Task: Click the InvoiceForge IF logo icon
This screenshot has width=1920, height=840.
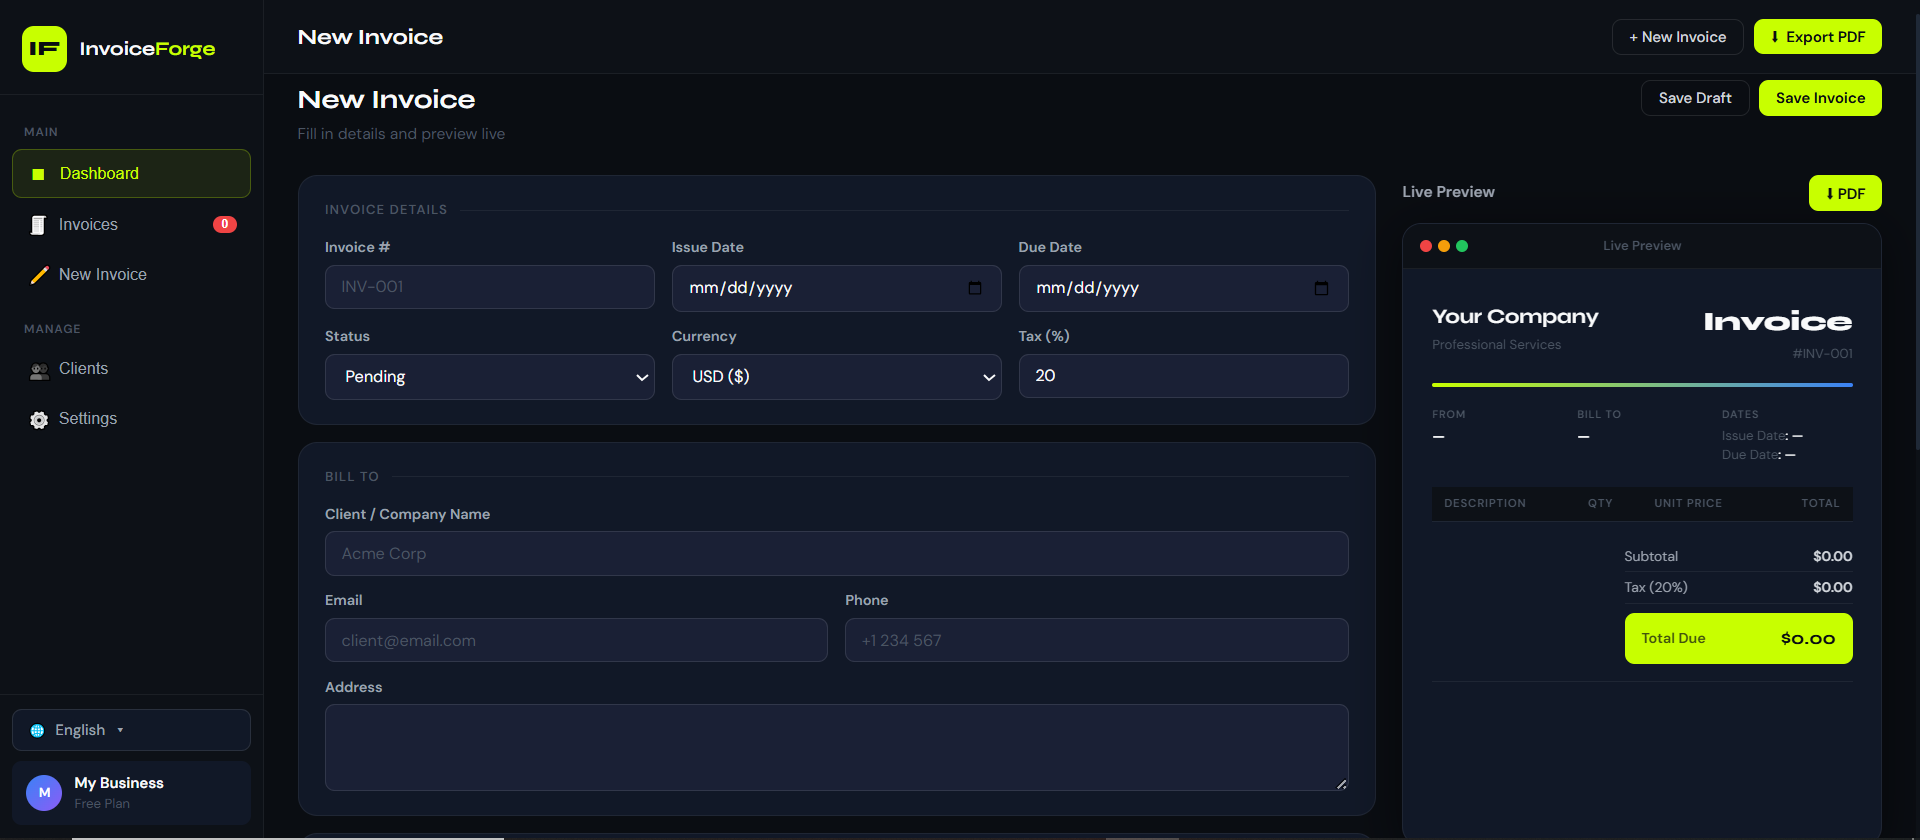Action: pyautogui.click(x=44, y=49)
